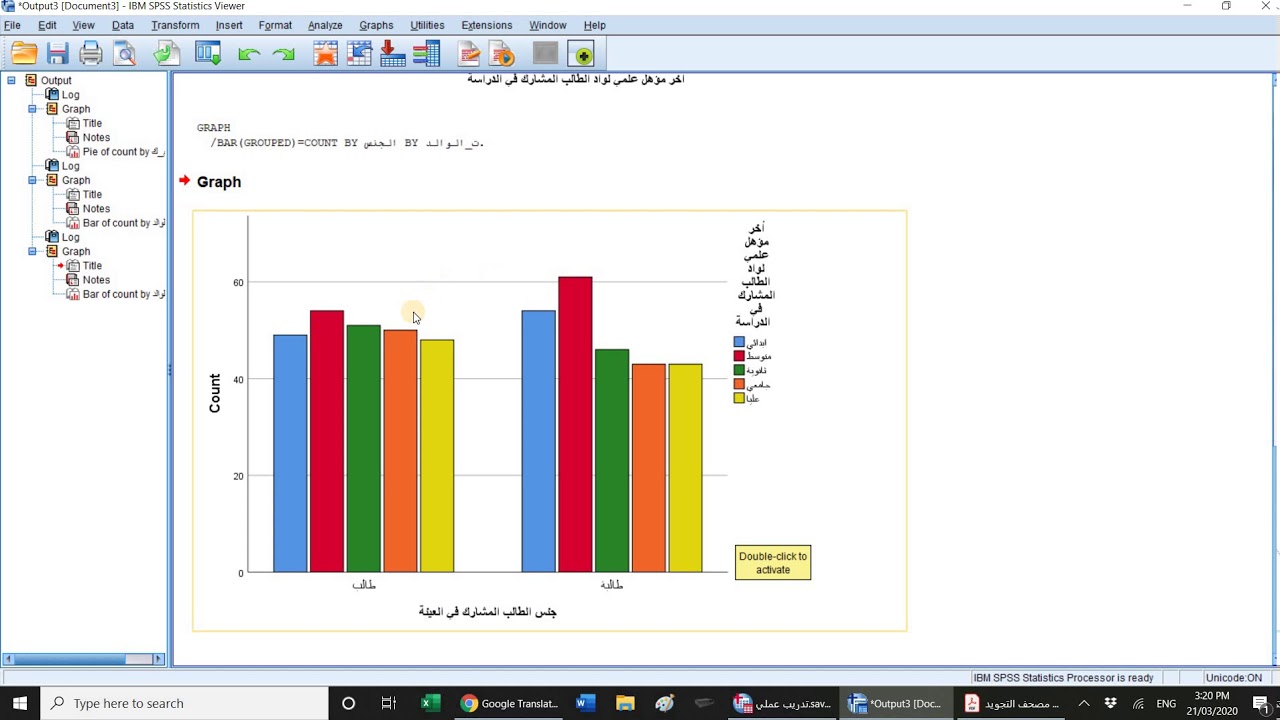Screen dimensions: 1280x720
Task: Open Print Preview from the toolbar
Action: click(125, 54)
